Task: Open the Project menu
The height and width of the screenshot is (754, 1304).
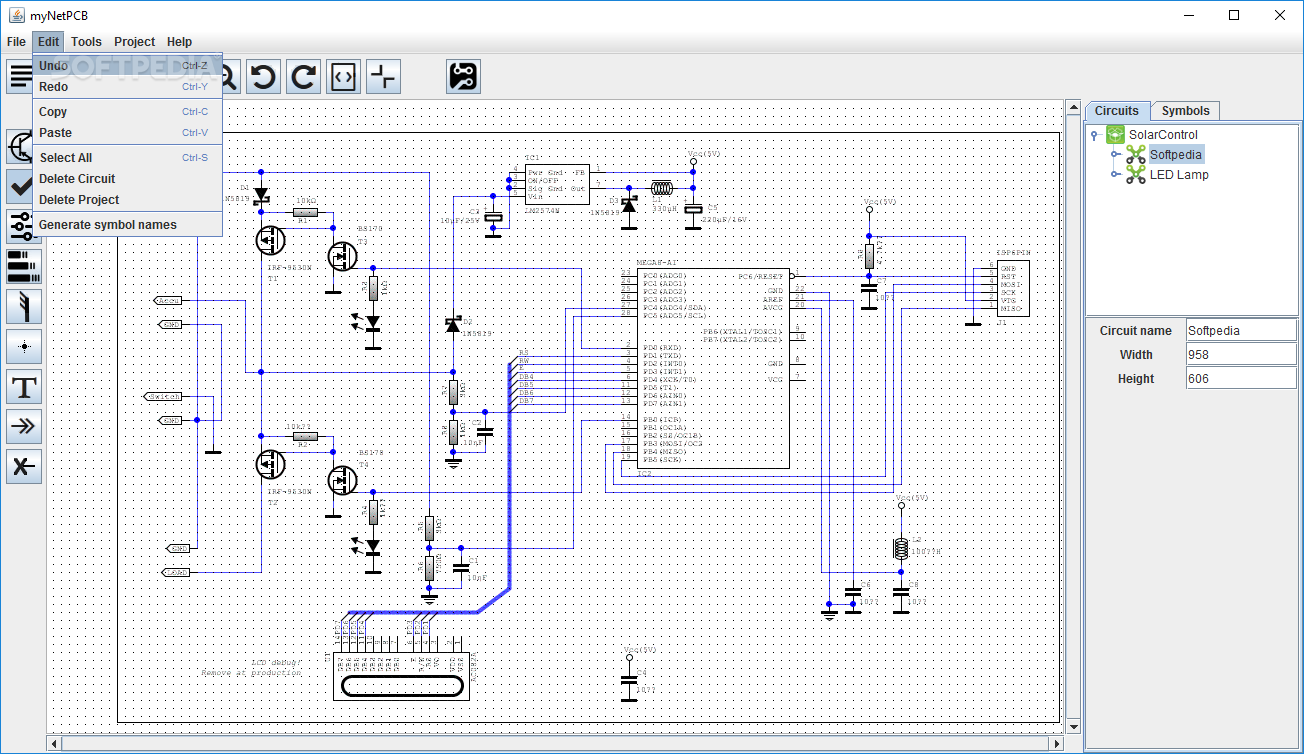Action: (134, 42)
